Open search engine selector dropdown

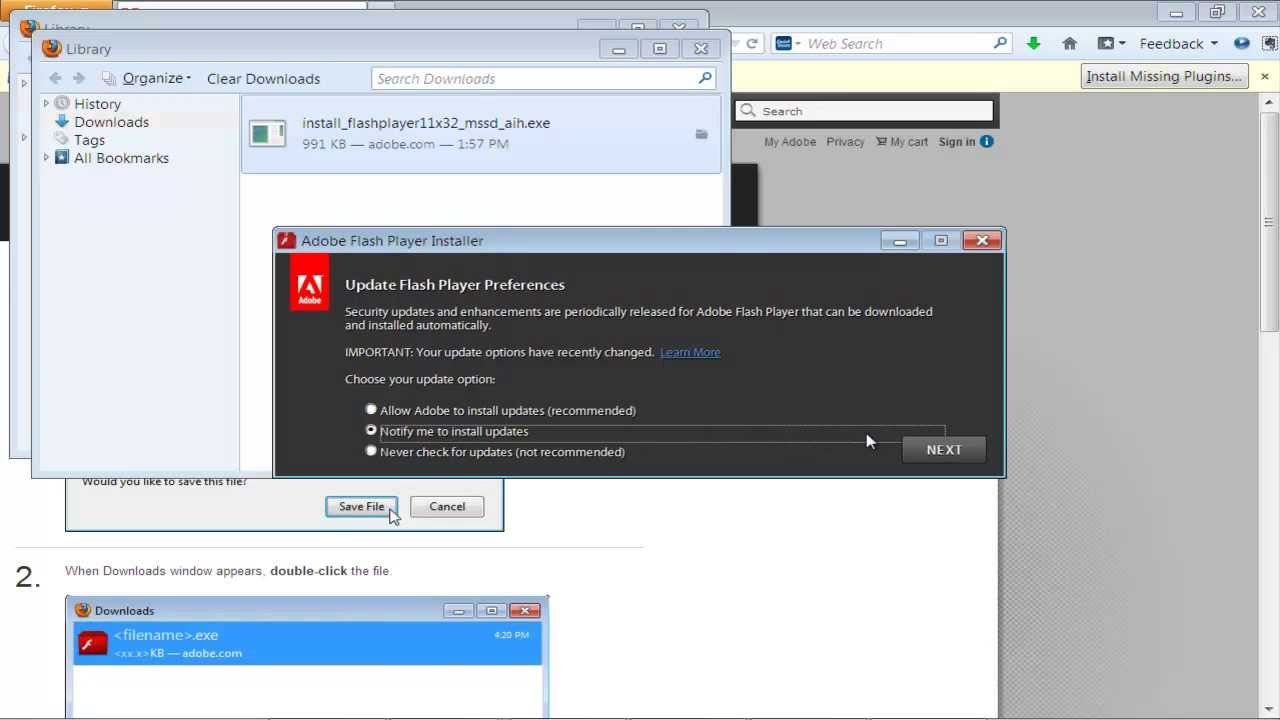(787, 44)
